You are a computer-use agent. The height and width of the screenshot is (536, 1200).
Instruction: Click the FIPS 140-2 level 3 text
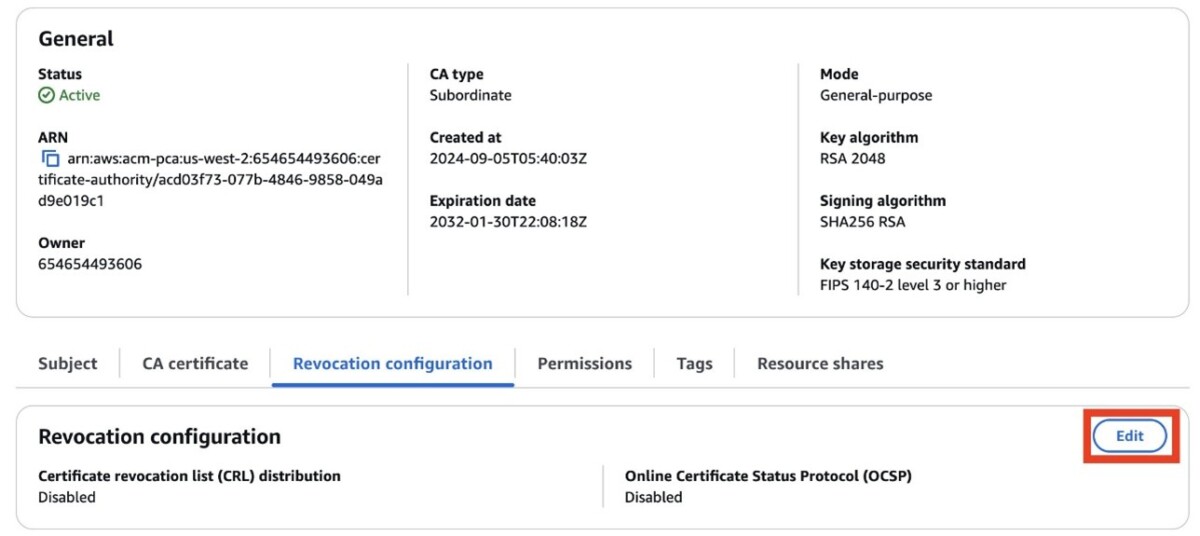coord(912,285)
